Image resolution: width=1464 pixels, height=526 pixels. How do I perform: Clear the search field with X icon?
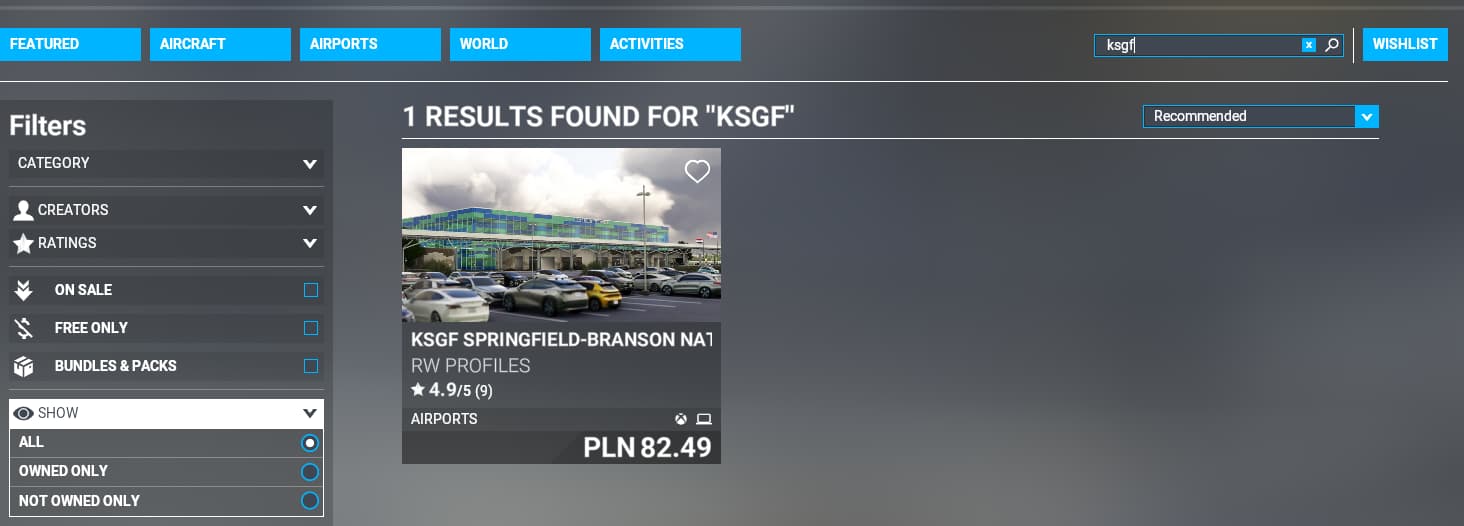(x=1308, y=45)
